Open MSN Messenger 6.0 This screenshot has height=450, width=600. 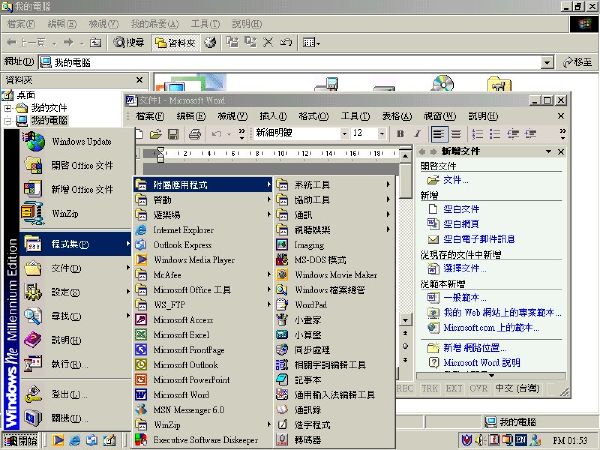tap(203, 410)
